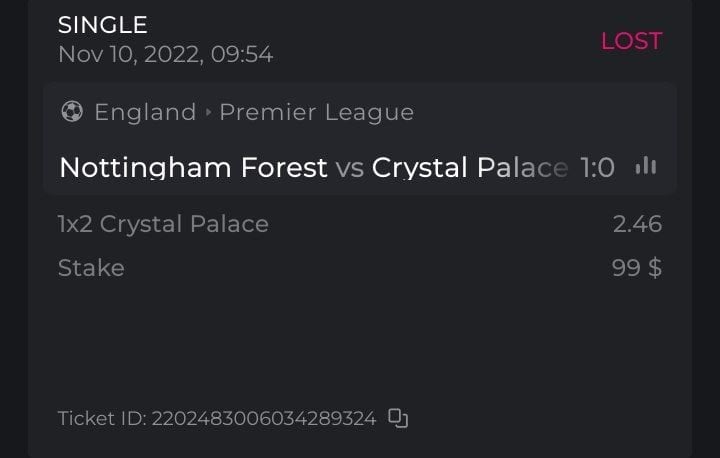Click the empty space below the Stake row

[360, 340]
